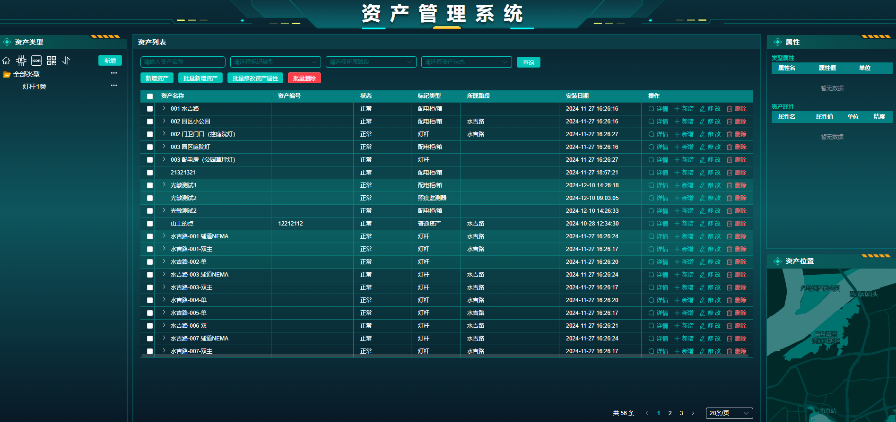Click the red 批量删除 button
896x422 pixels.
(x=304, y=77)
